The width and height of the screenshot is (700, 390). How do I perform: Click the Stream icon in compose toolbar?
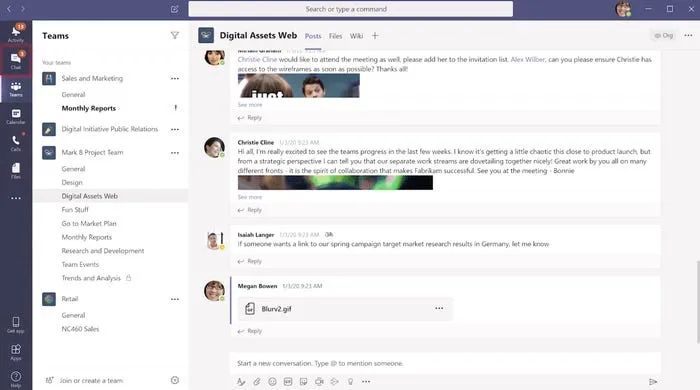coord(335,382)
